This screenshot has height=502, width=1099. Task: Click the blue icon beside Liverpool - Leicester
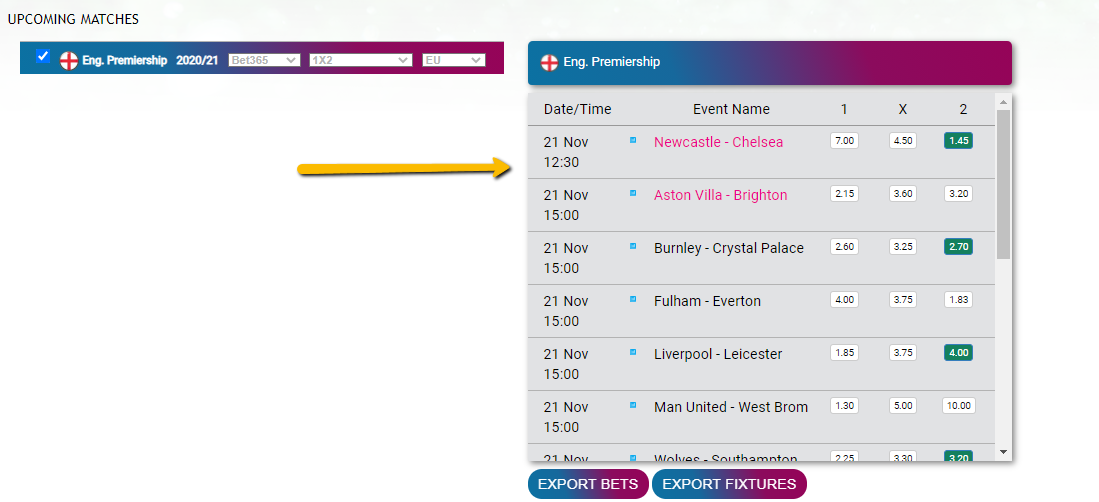[633, 352]
